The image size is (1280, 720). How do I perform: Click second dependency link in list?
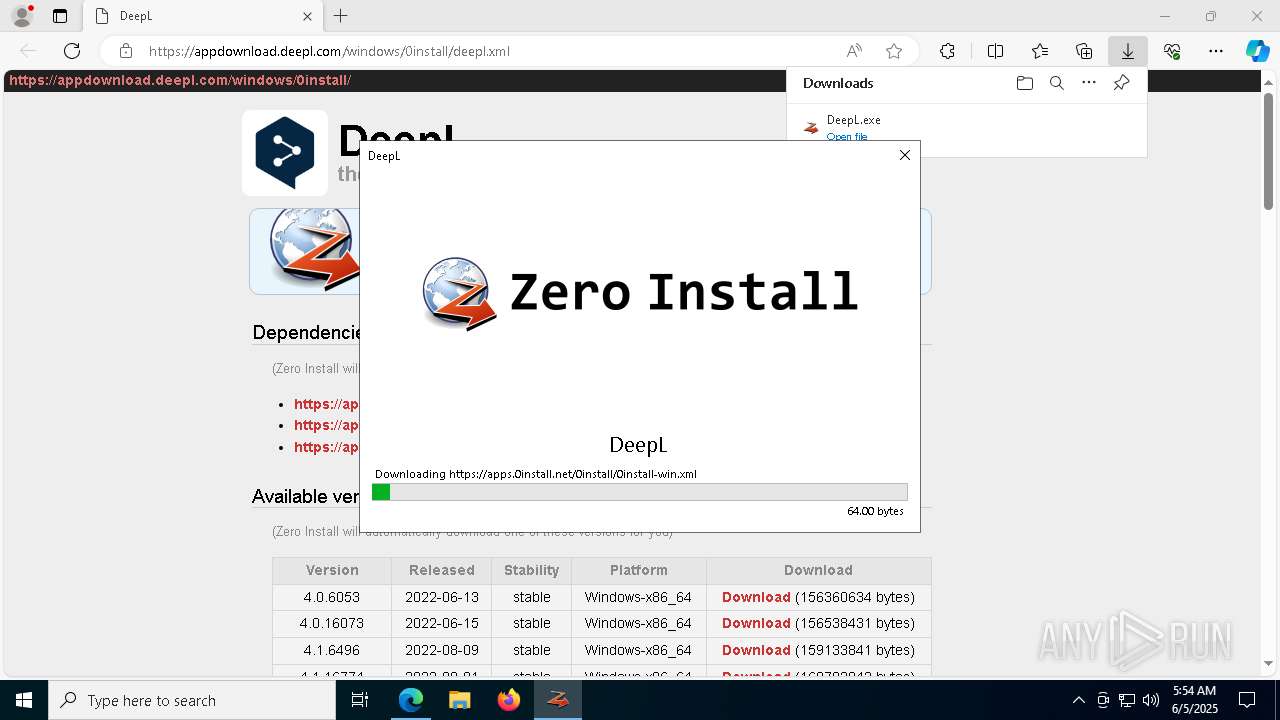tap(326, 425)
